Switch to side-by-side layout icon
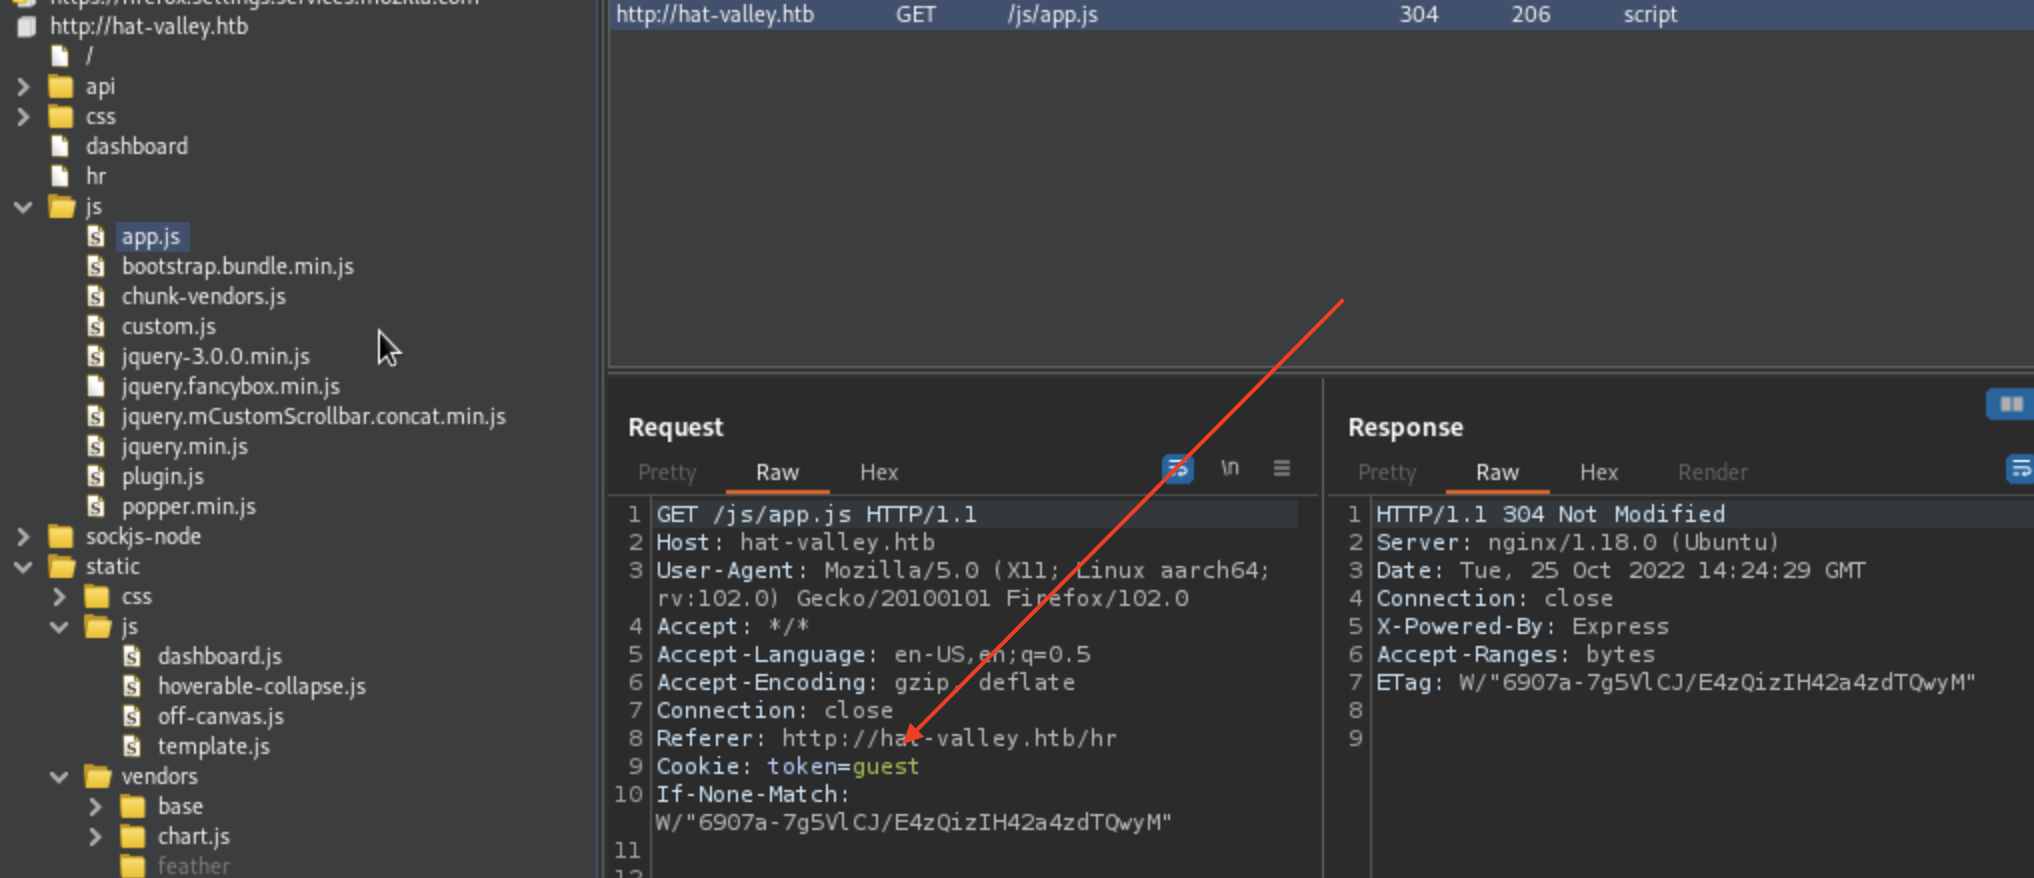 point(2010,404)
